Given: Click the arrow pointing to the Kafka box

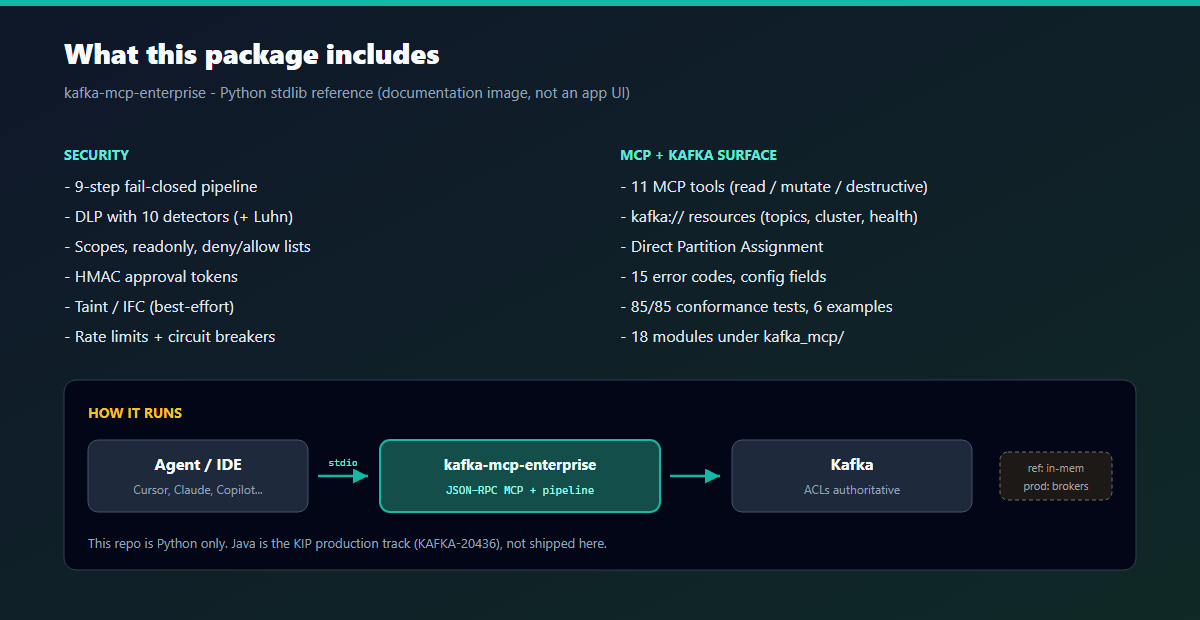Looking at the screenshot, I should (695, 476).
